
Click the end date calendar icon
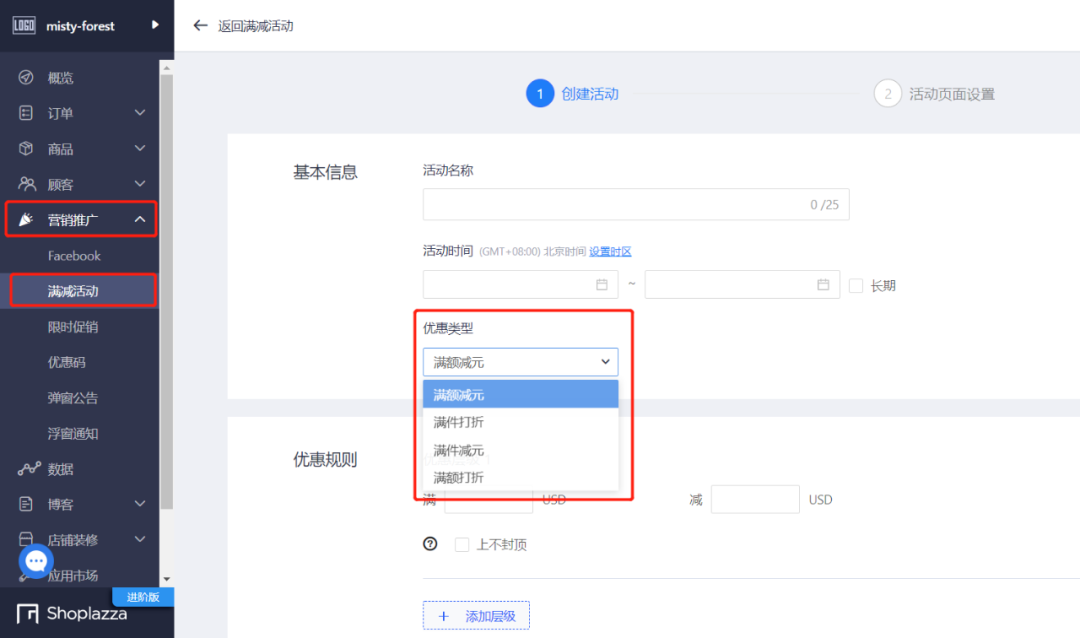tap(823, 285)
